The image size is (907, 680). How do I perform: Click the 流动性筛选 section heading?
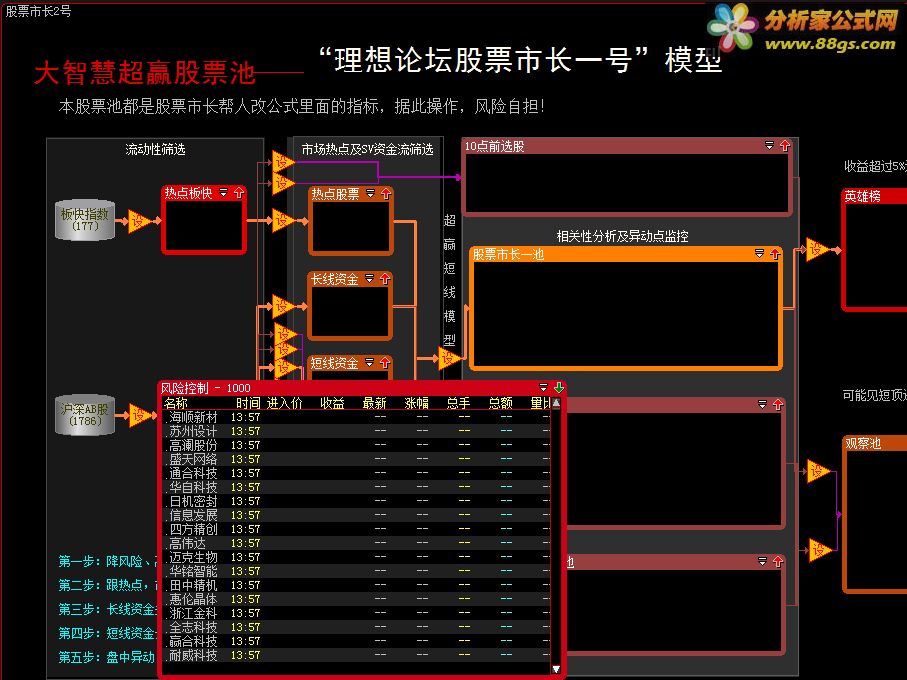pyautogui.click(x=155, y=149)
